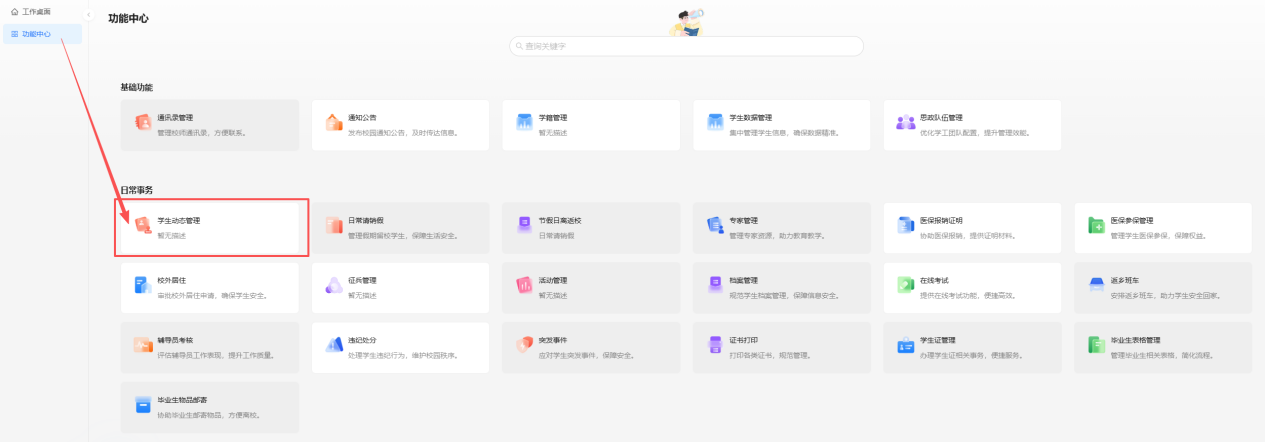
Task: Open the 通知公告 house icon
Action: (333, 123)
